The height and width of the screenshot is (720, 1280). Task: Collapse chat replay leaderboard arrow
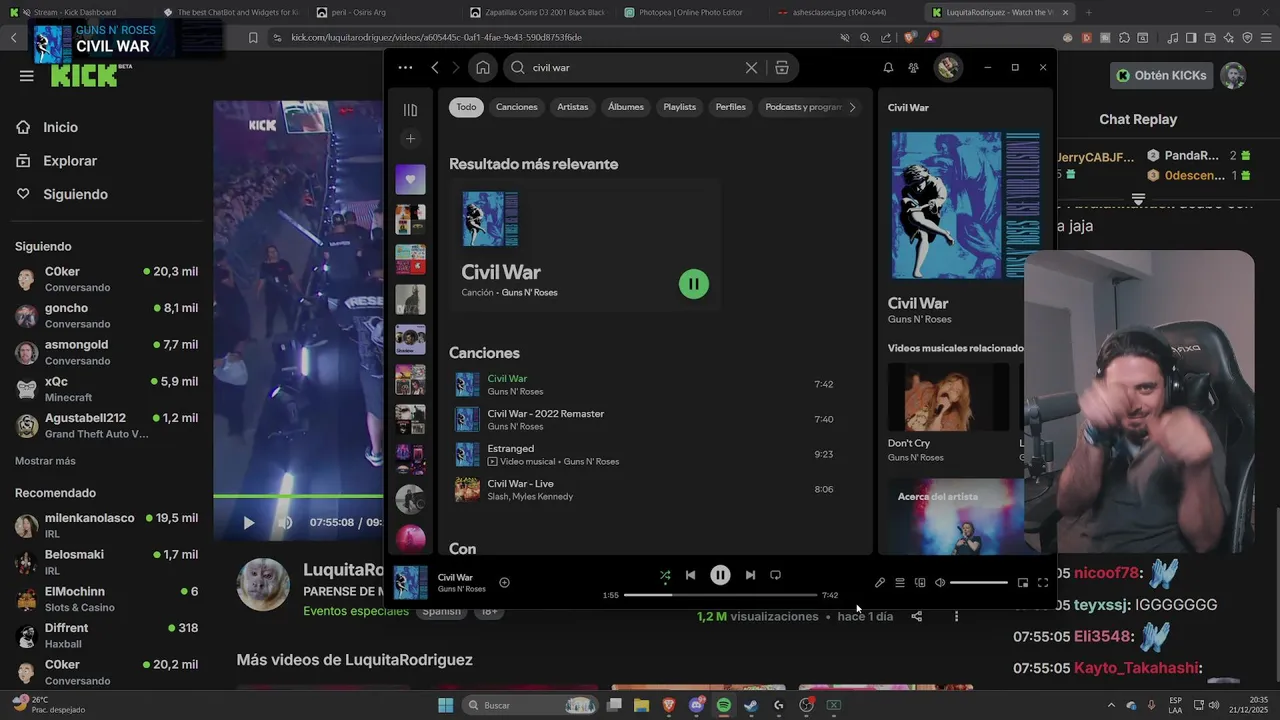point(1138,199)
